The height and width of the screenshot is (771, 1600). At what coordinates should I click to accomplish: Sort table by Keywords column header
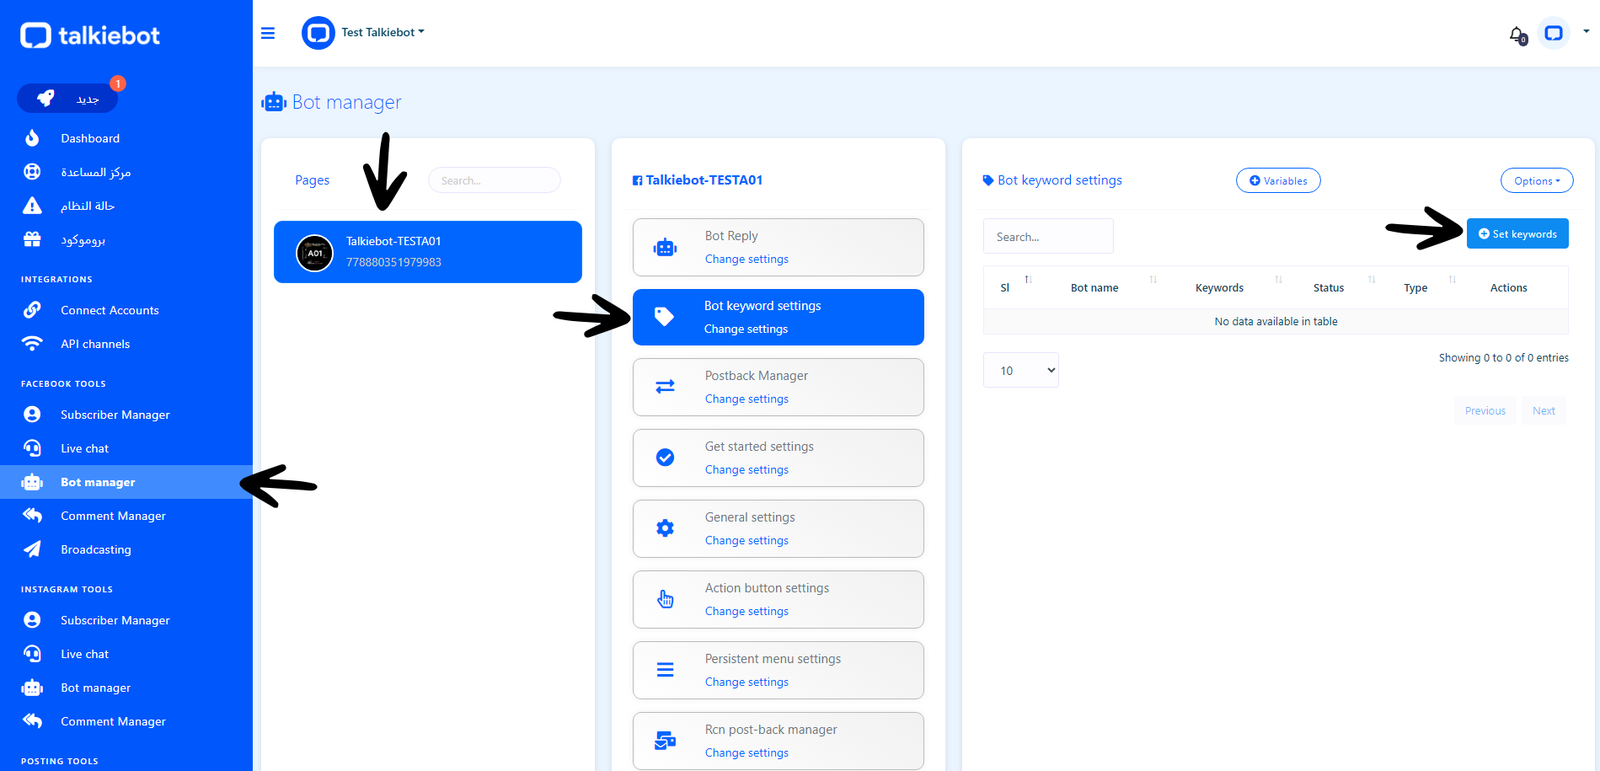[x=1219, y=288]
